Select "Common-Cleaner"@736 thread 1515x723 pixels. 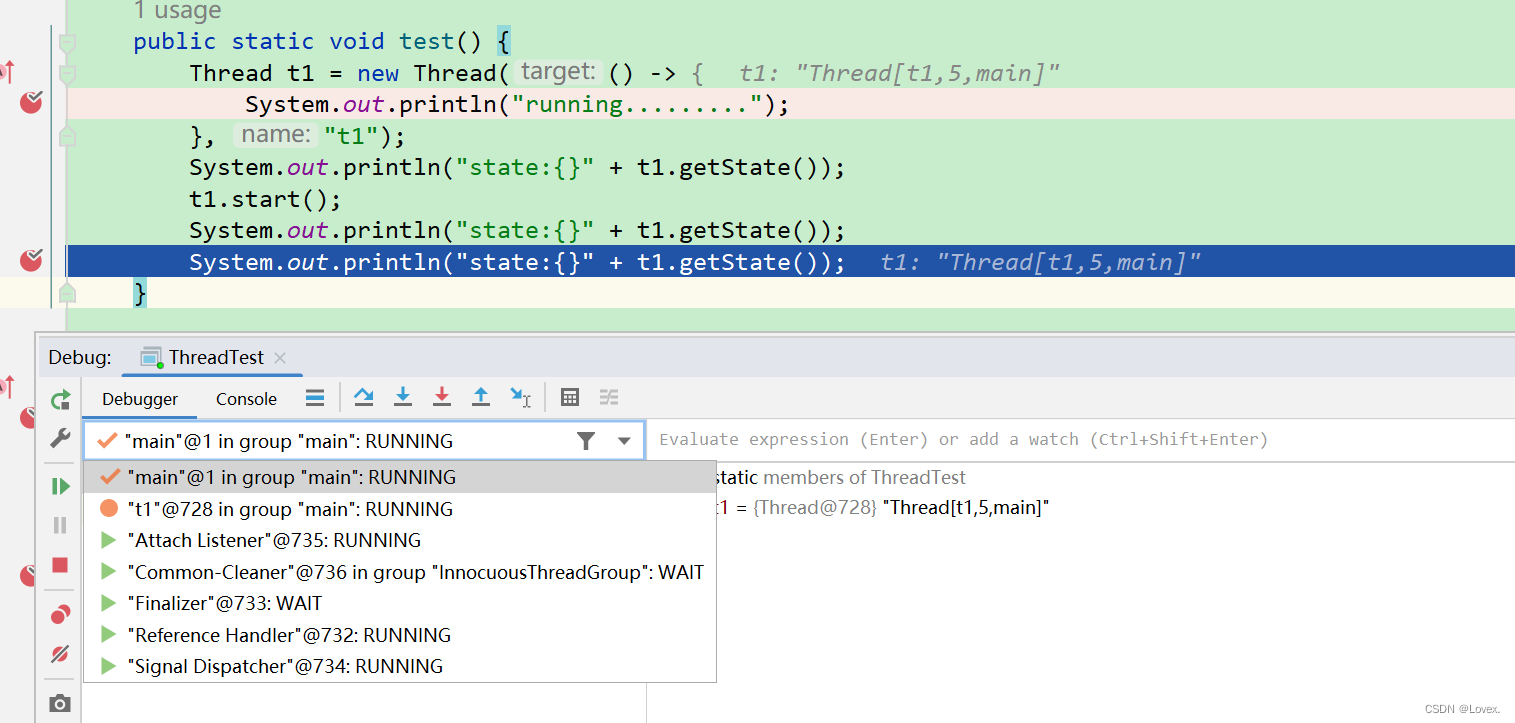[400, 572]
